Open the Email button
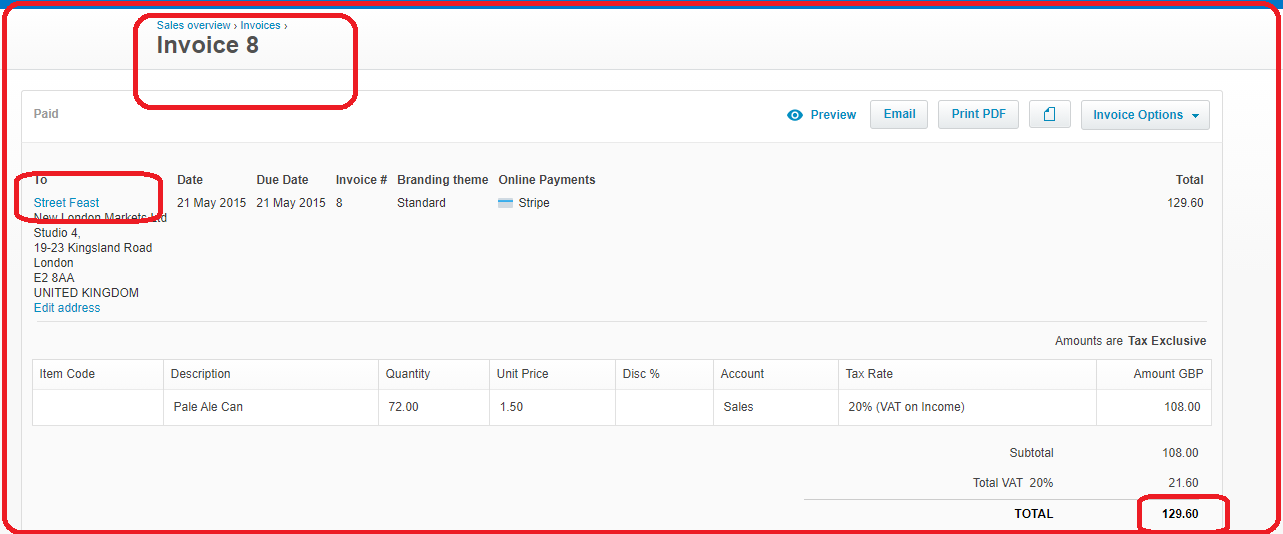Image resolution: width=1283 pixels, height=534 pixels. (x=899, y=115)
